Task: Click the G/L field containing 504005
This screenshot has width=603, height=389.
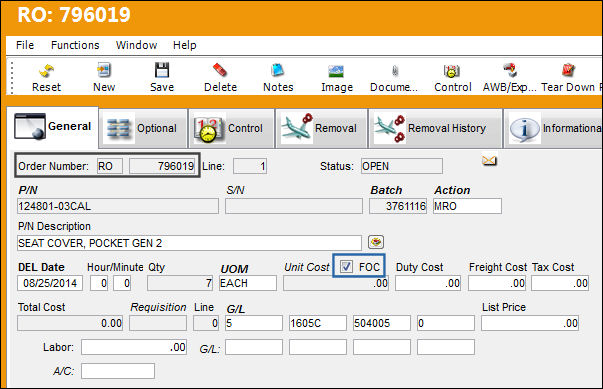Action: pos(381,323)
